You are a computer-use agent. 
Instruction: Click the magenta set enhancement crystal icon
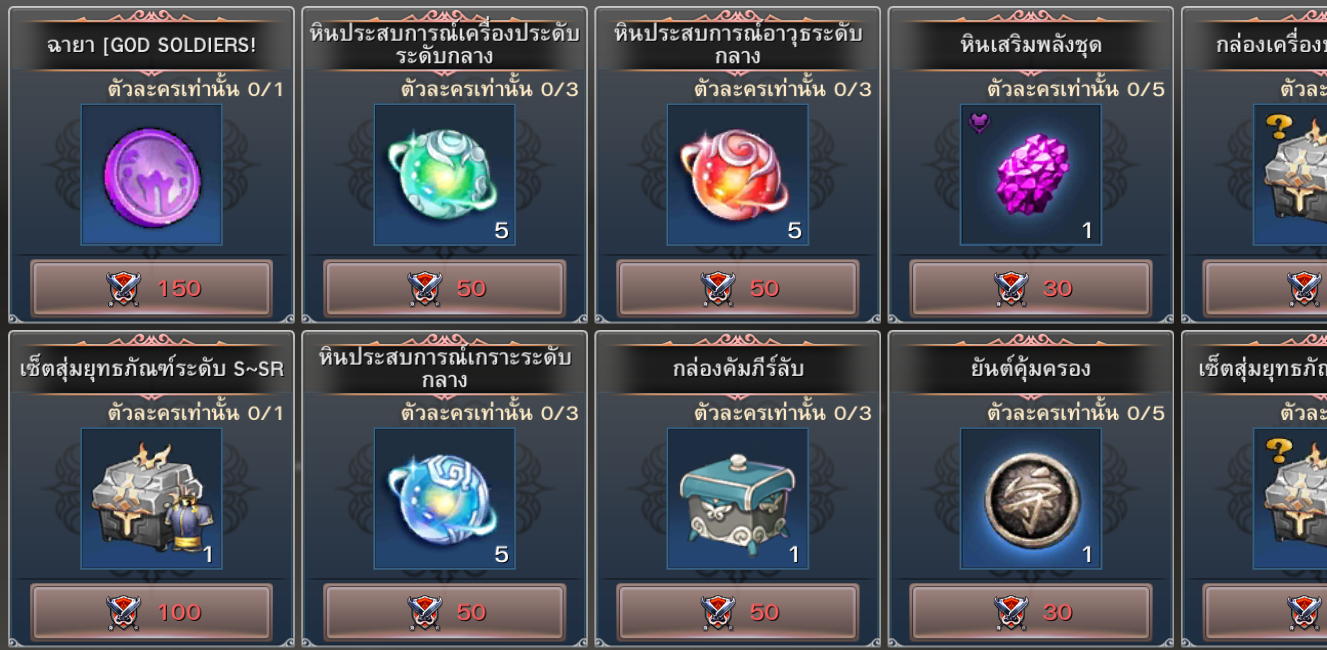[1030, 175]
